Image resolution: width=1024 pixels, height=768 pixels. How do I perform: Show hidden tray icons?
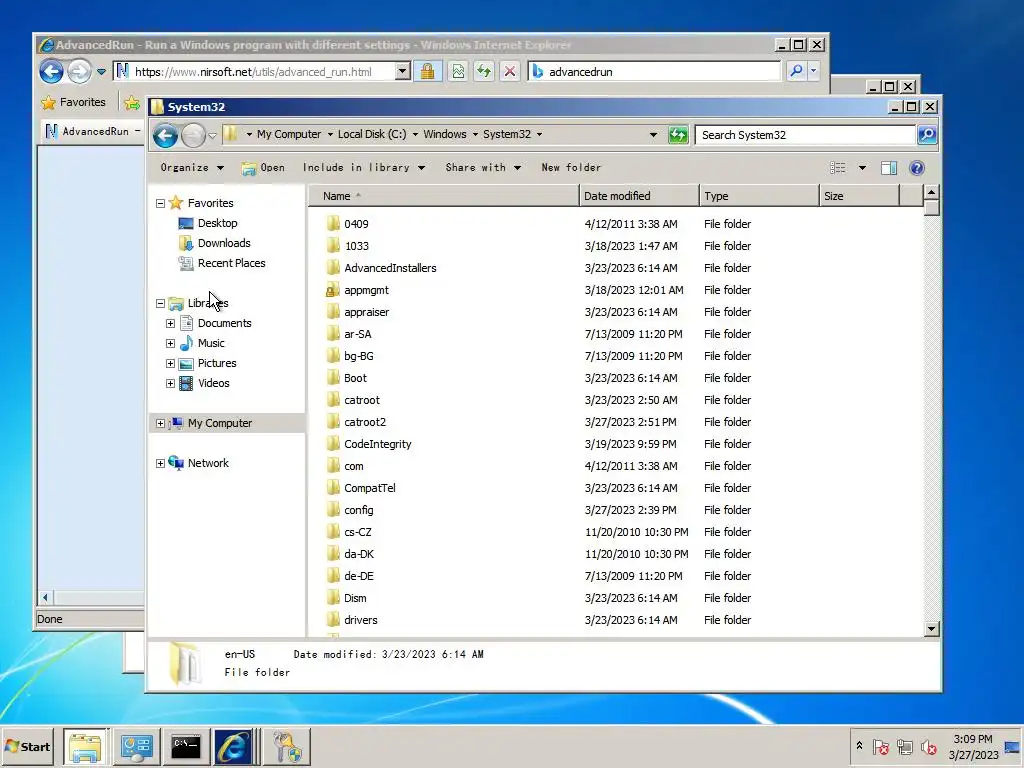click(859, 746)
